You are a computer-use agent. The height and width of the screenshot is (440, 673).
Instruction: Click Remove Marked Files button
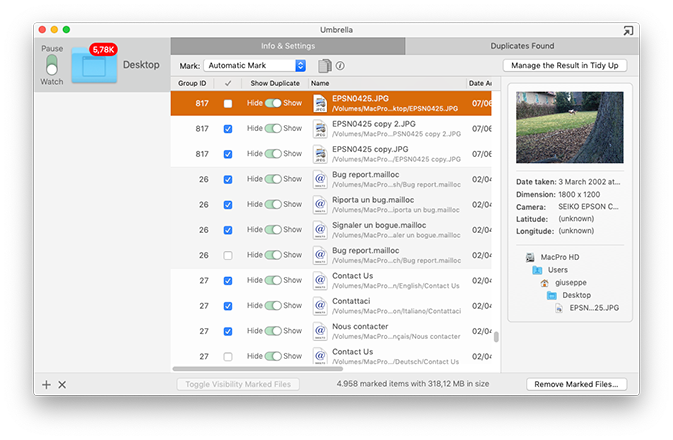coord(576,384)
